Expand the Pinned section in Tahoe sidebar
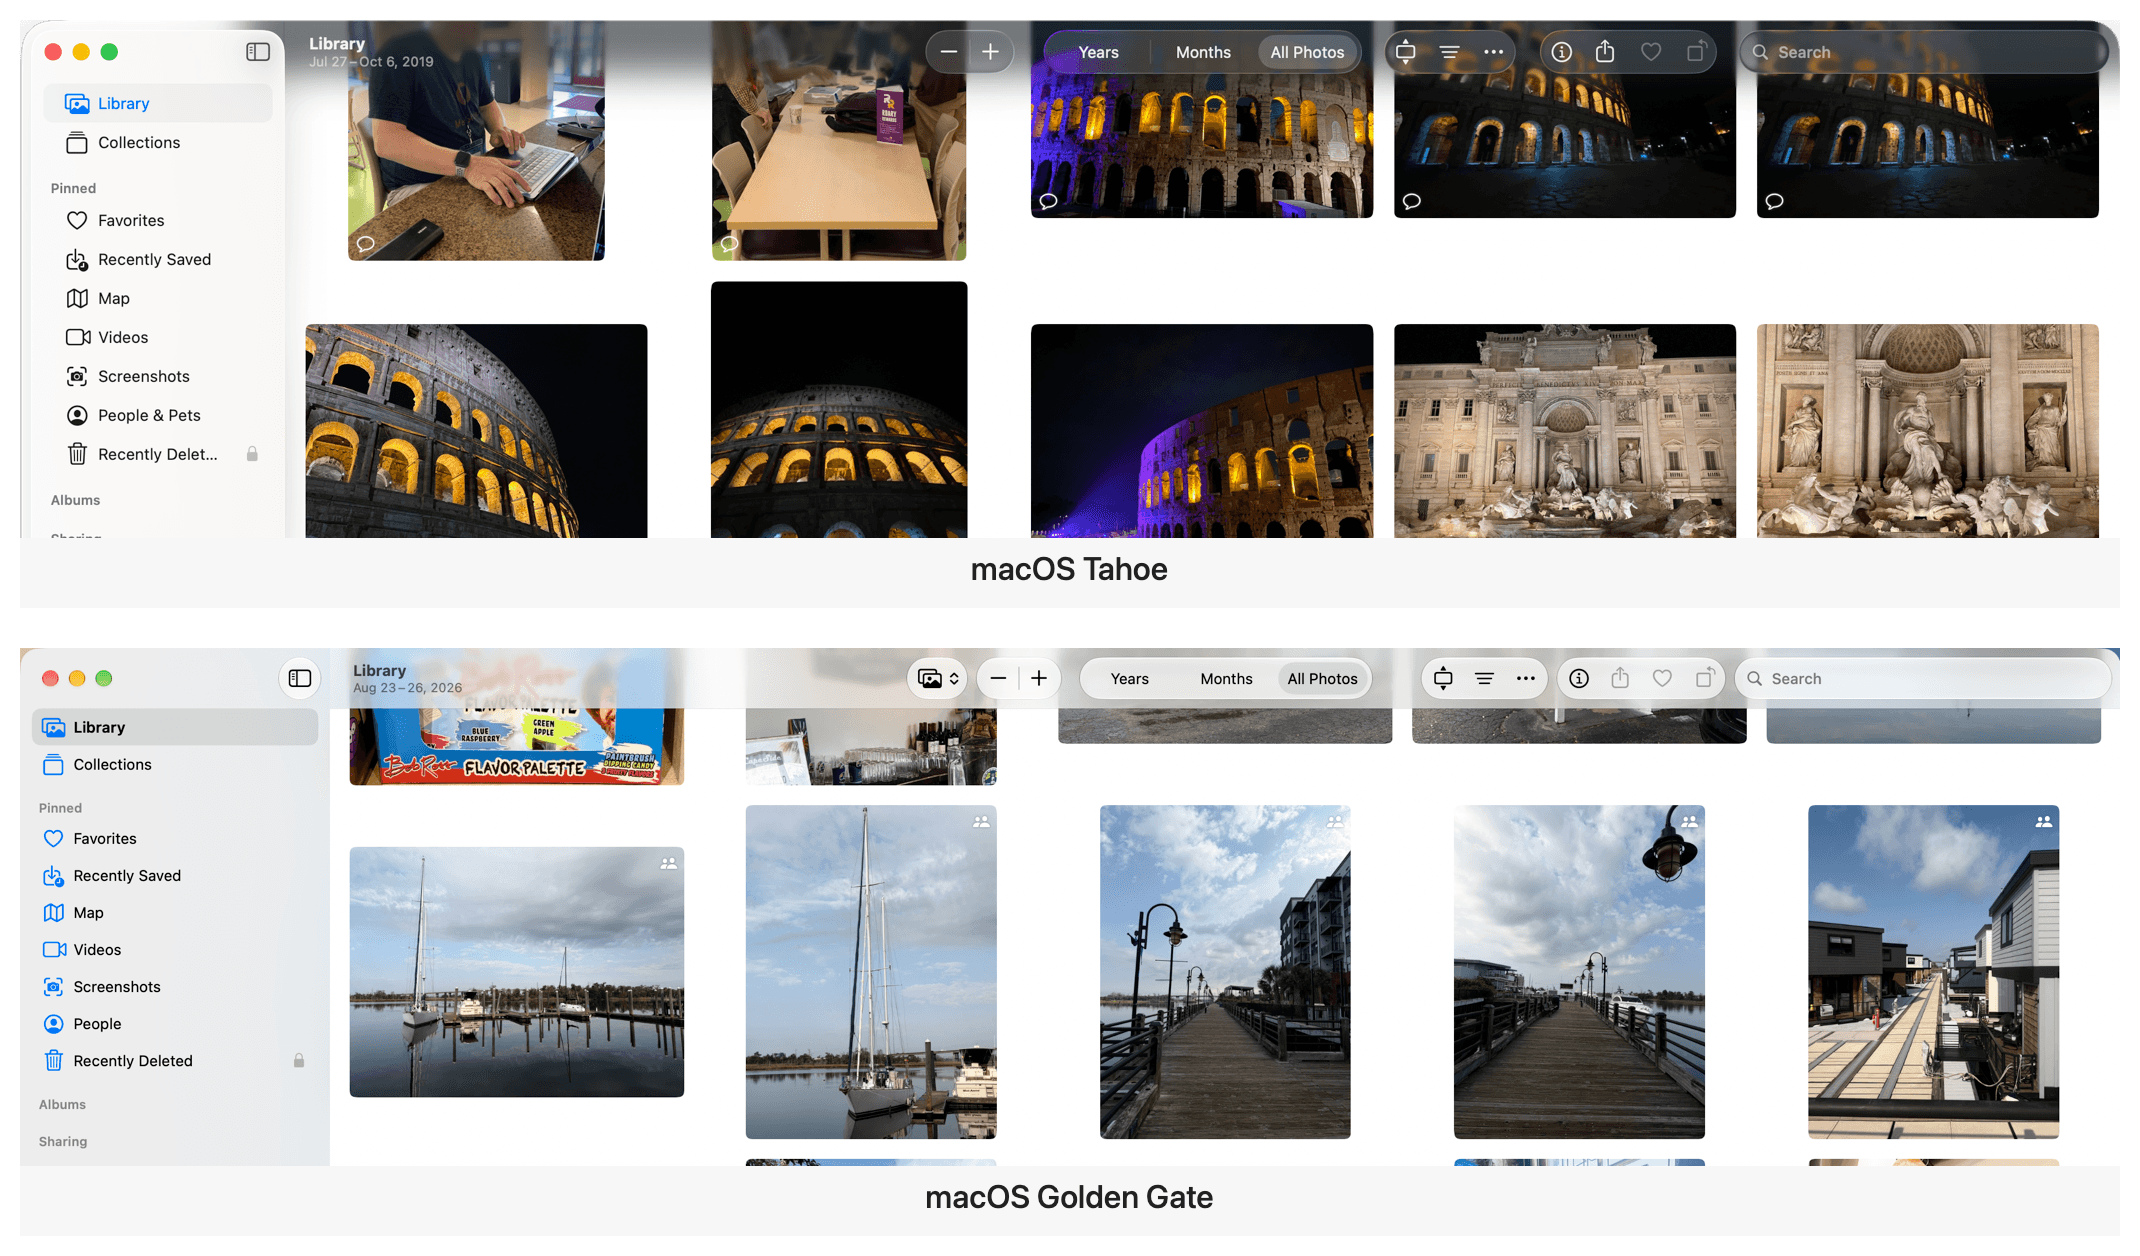This screenshot has height=1256, width=2140. (73, 188)
